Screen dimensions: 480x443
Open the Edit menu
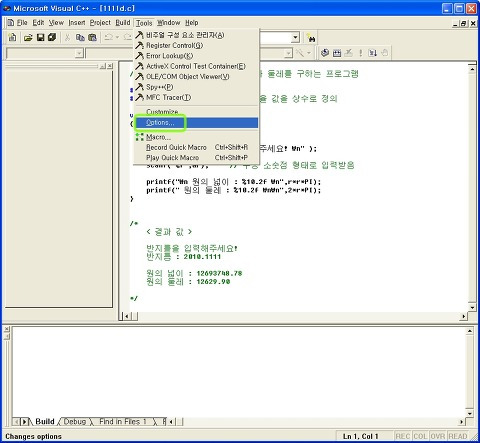[x=38, y=23]
